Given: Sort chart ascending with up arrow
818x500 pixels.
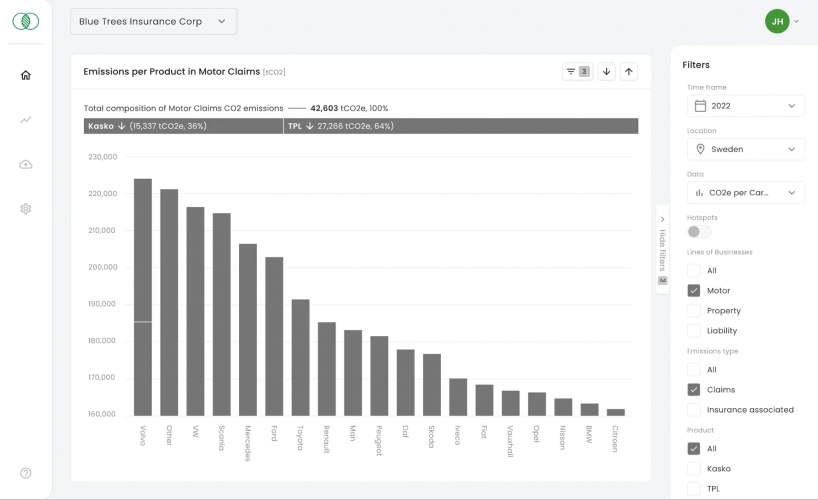Looking at the screenshot, I should point(629,71).
